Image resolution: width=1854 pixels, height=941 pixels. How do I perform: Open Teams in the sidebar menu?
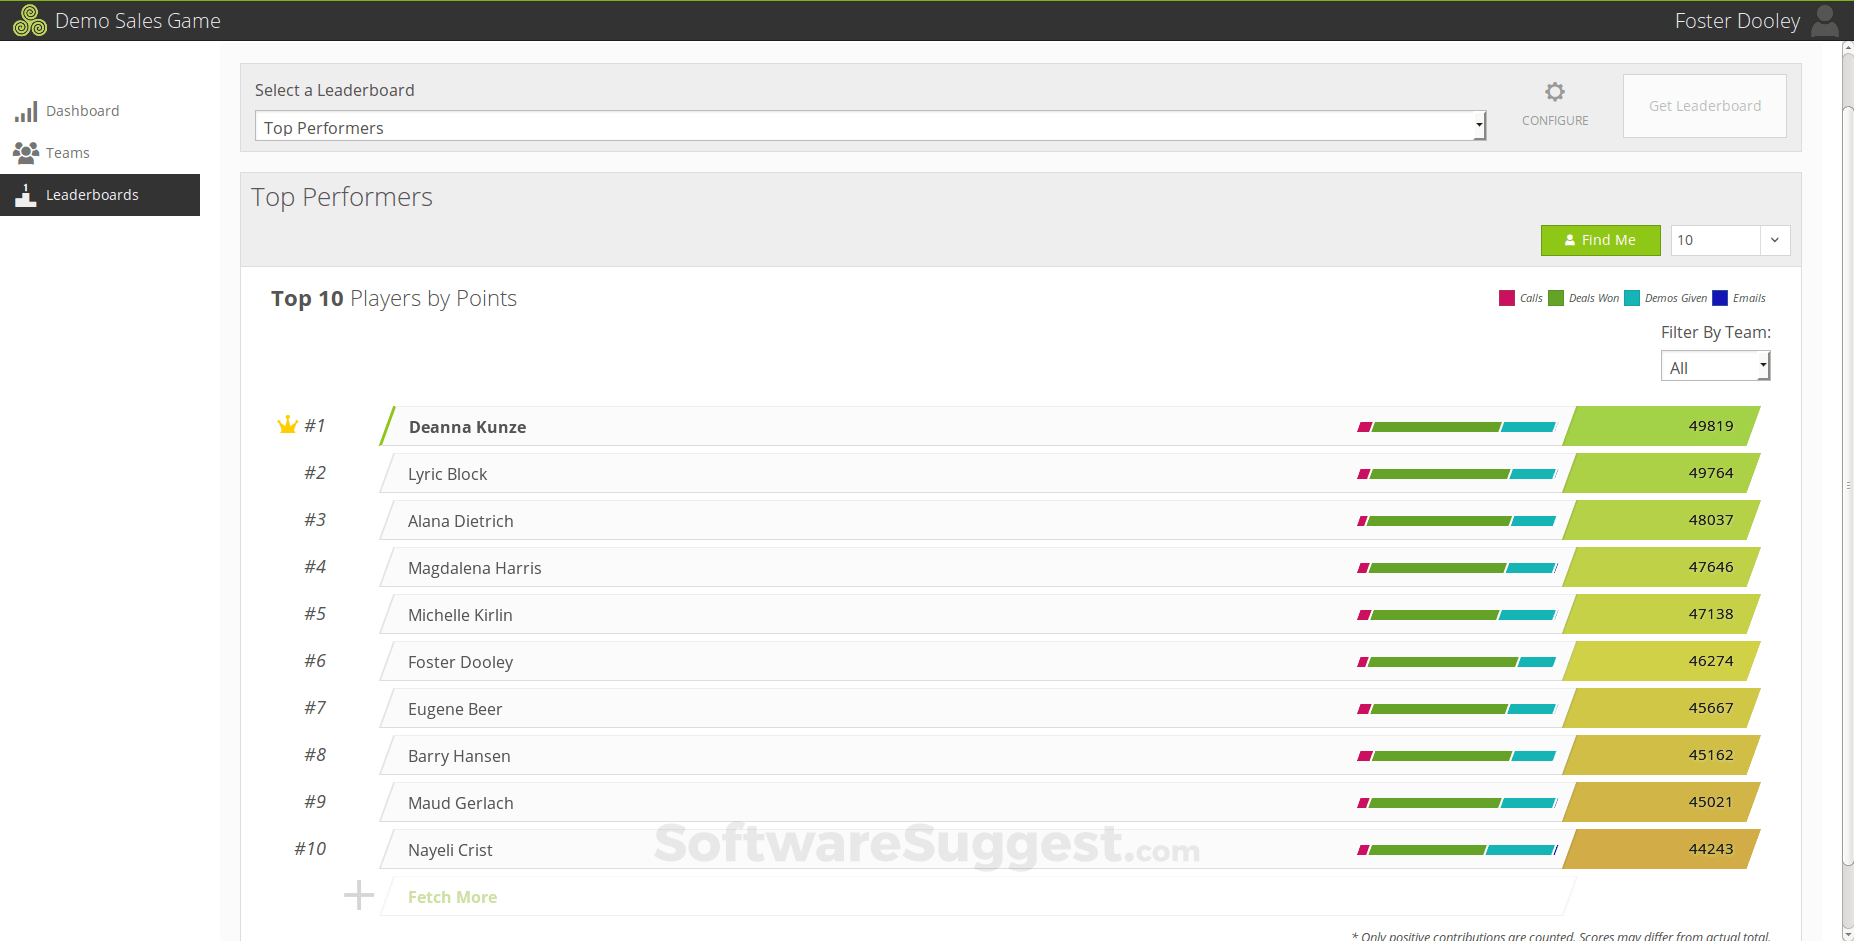click(67, 153)
